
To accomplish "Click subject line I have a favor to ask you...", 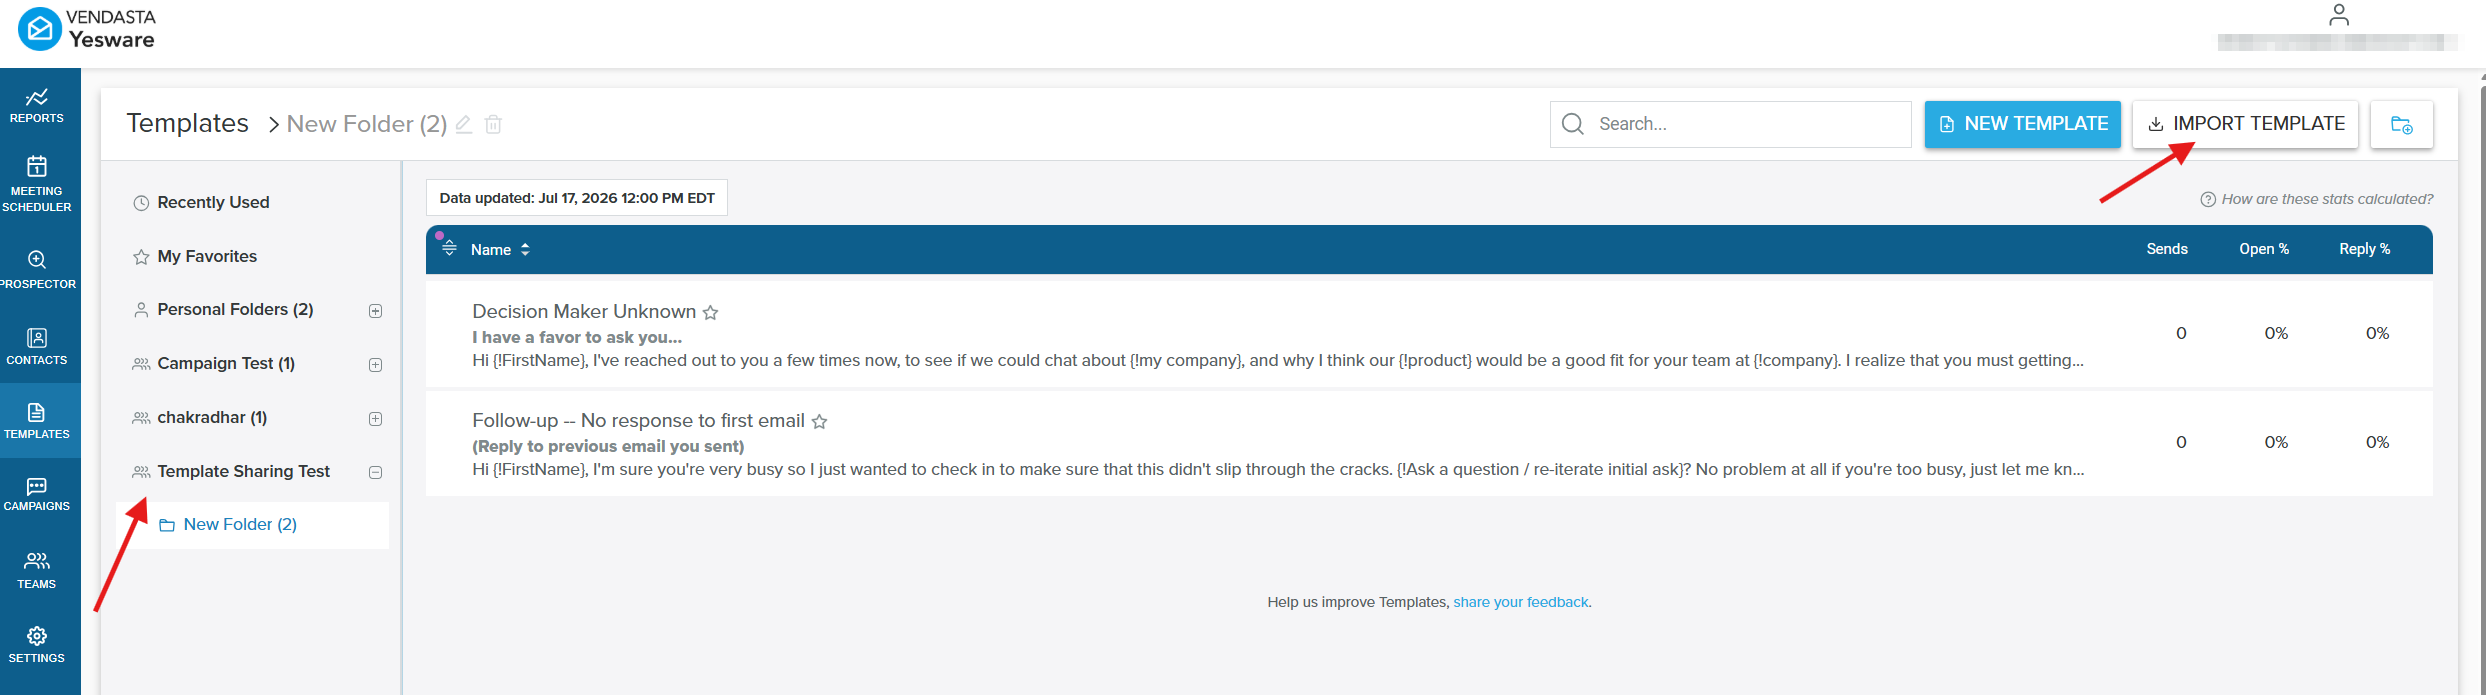I will (577, 337).
